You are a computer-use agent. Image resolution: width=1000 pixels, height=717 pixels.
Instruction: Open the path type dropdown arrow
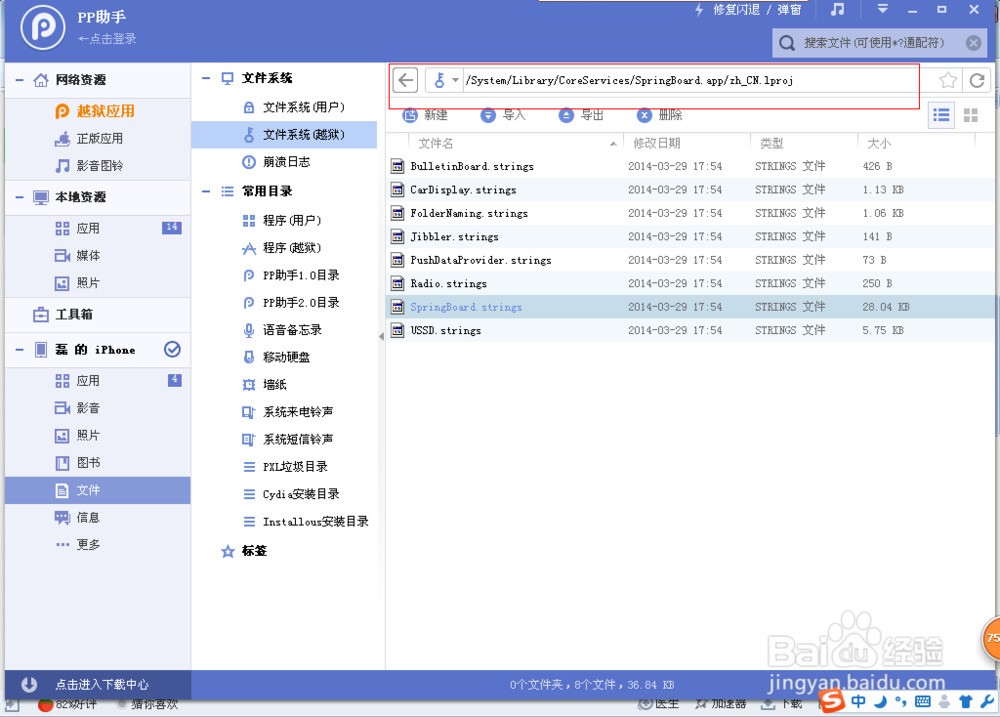455,80
